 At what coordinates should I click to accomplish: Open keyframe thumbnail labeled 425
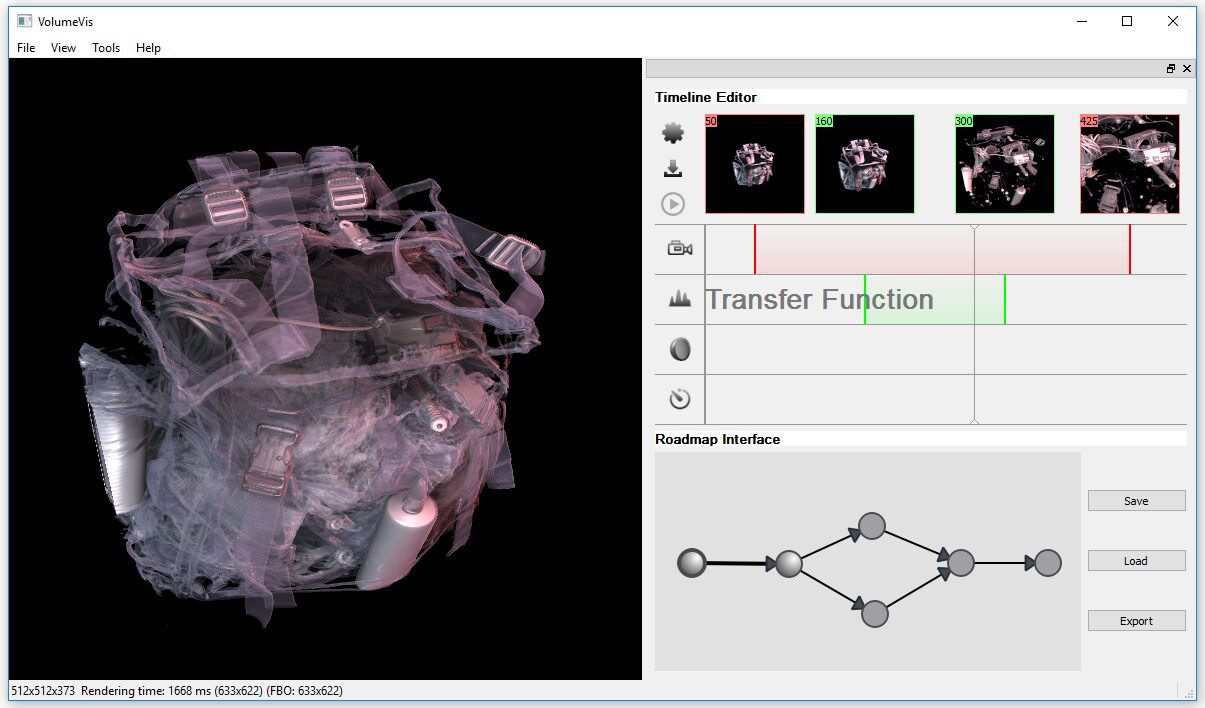1130,164
